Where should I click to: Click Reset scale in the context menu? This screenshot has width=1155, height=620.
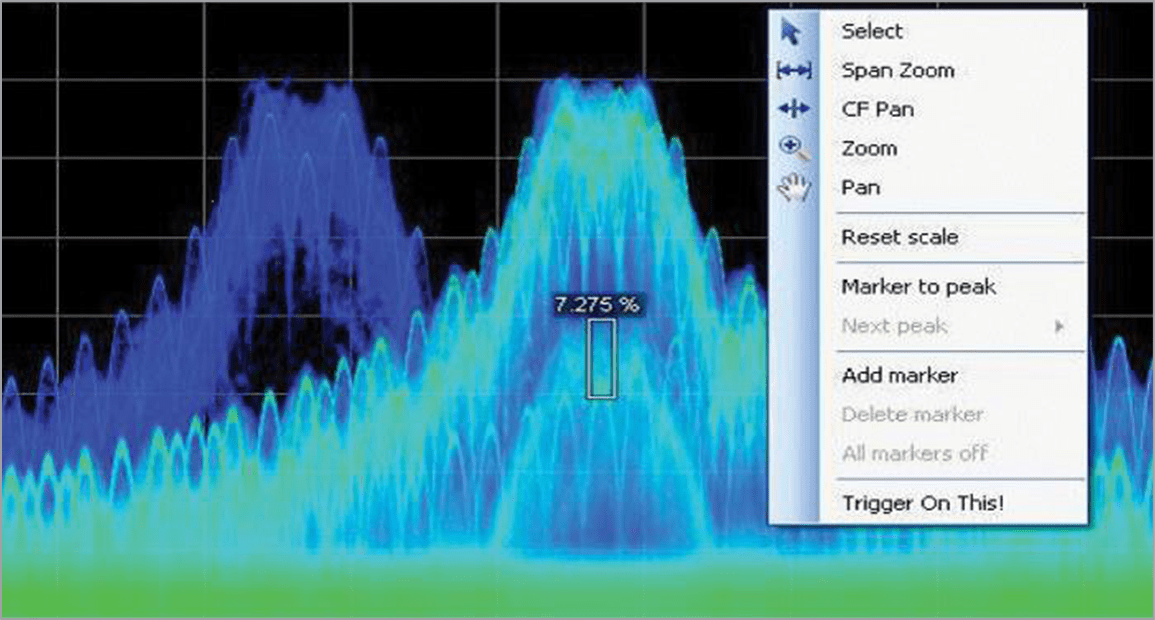(x=899, y=238)
